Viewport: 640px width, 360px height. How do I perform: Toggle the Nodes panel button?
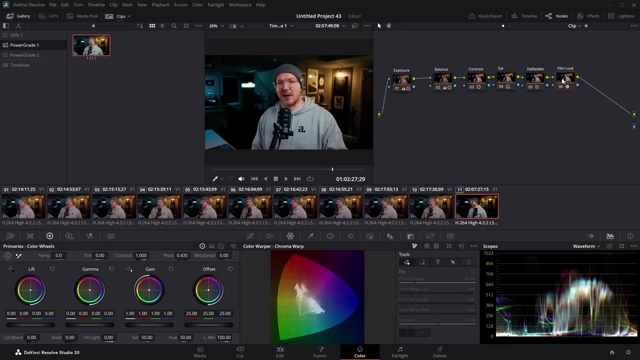557,16
